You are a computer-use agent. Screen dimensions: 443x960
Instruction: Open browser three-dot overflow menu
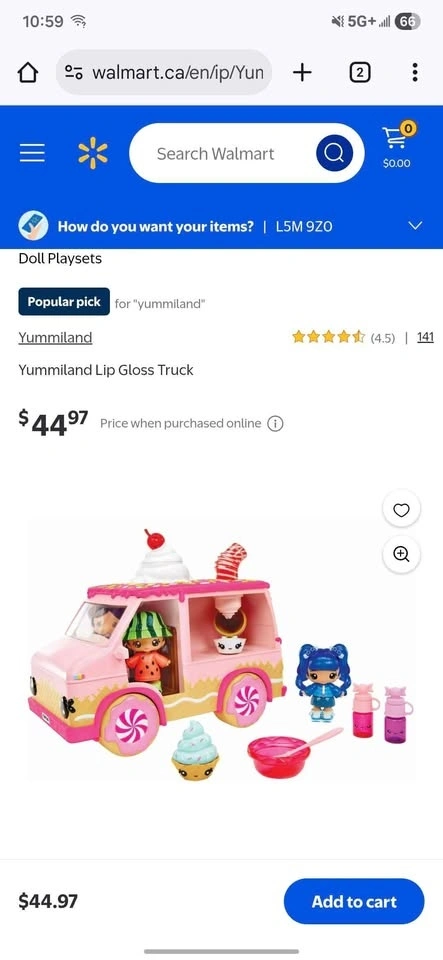415,73
